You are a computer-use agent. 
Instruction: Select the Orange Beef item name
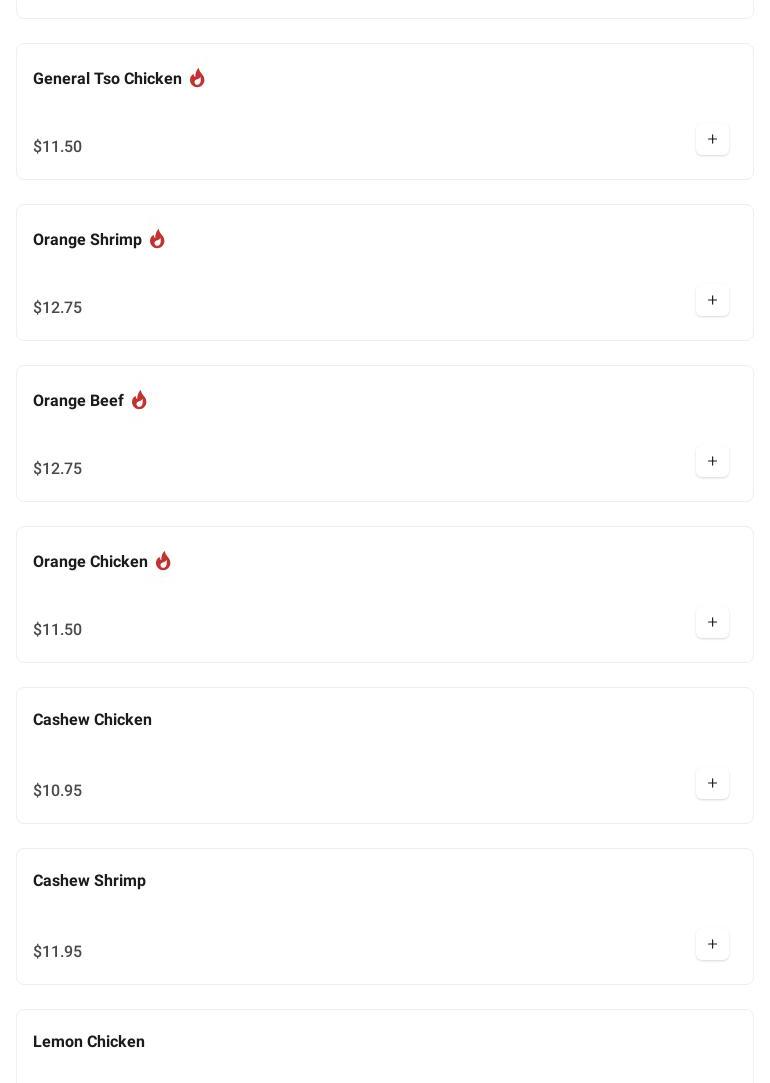coord(78,401)
